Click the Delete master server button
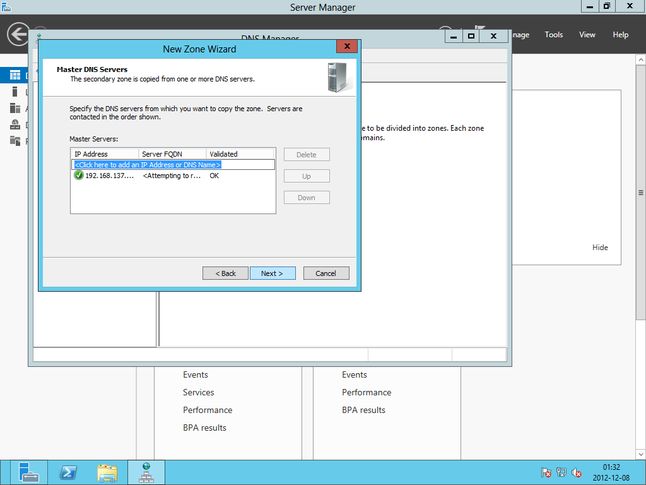 [x=307, y=155]
